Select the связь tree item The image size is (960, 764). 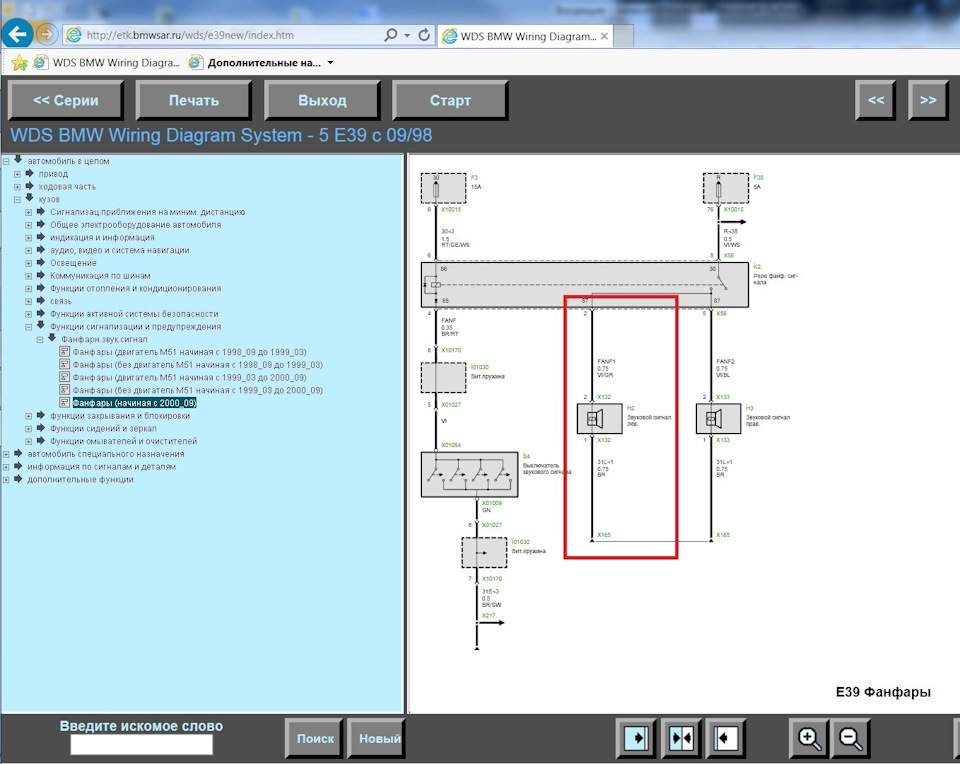(x=61, y=301)
